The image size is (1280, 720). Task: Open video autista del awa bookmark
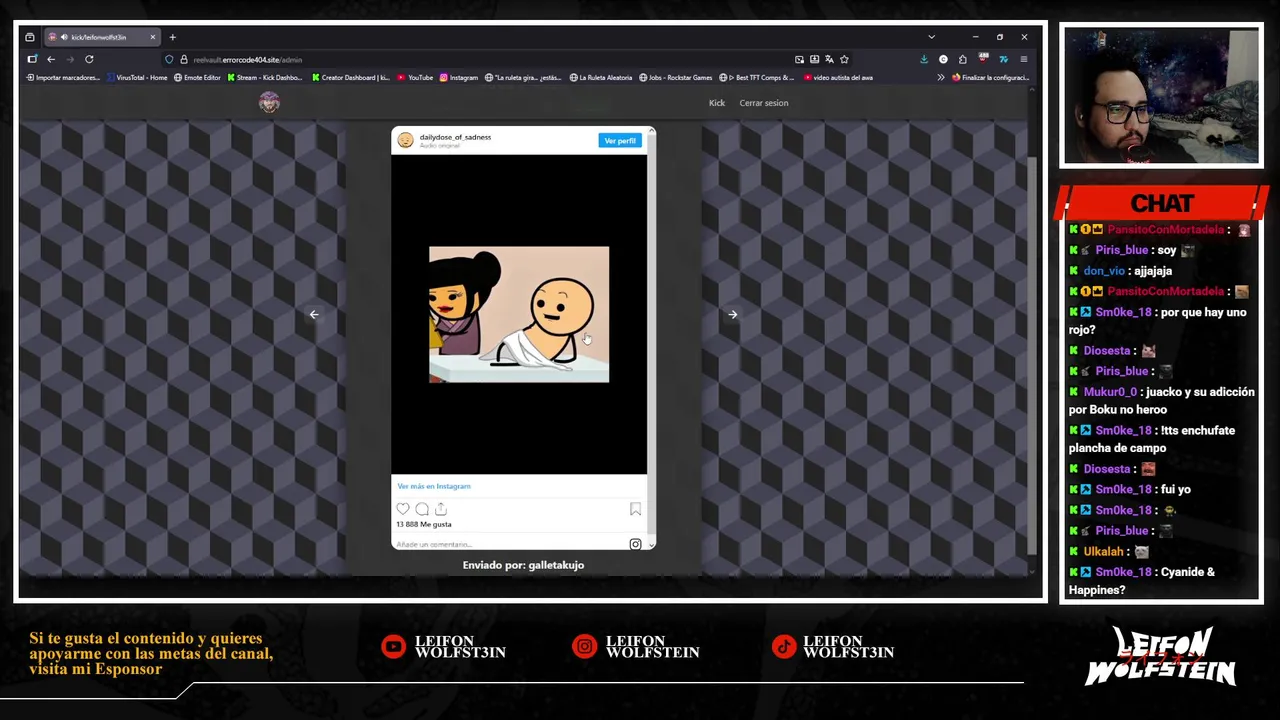pyautogui.click(x=838, y=77)
